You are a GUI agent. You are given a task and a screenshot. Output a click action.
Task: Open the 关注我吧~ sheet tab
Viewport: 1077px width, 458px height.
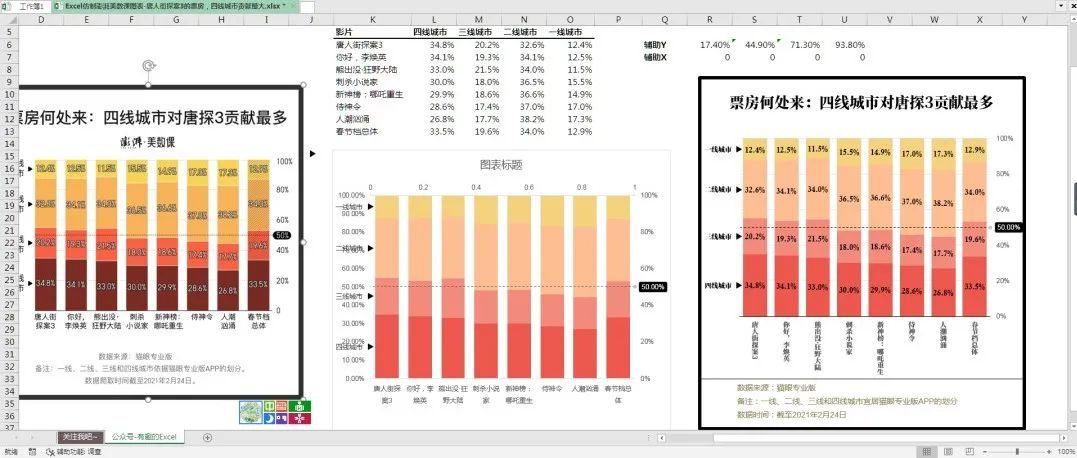pos(80,437)
